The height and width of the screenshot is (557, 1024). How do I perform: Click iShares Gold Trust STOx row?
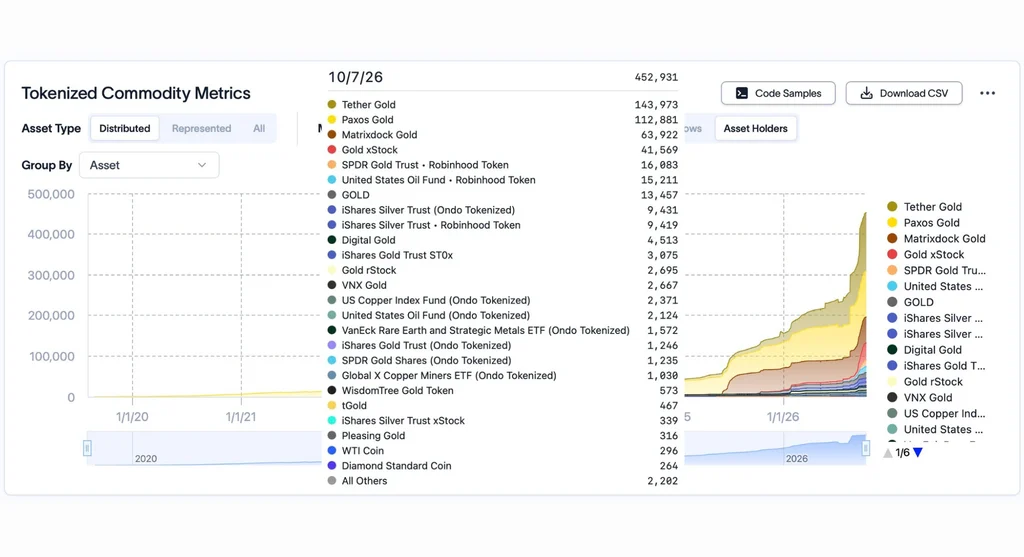pos(502,255)
